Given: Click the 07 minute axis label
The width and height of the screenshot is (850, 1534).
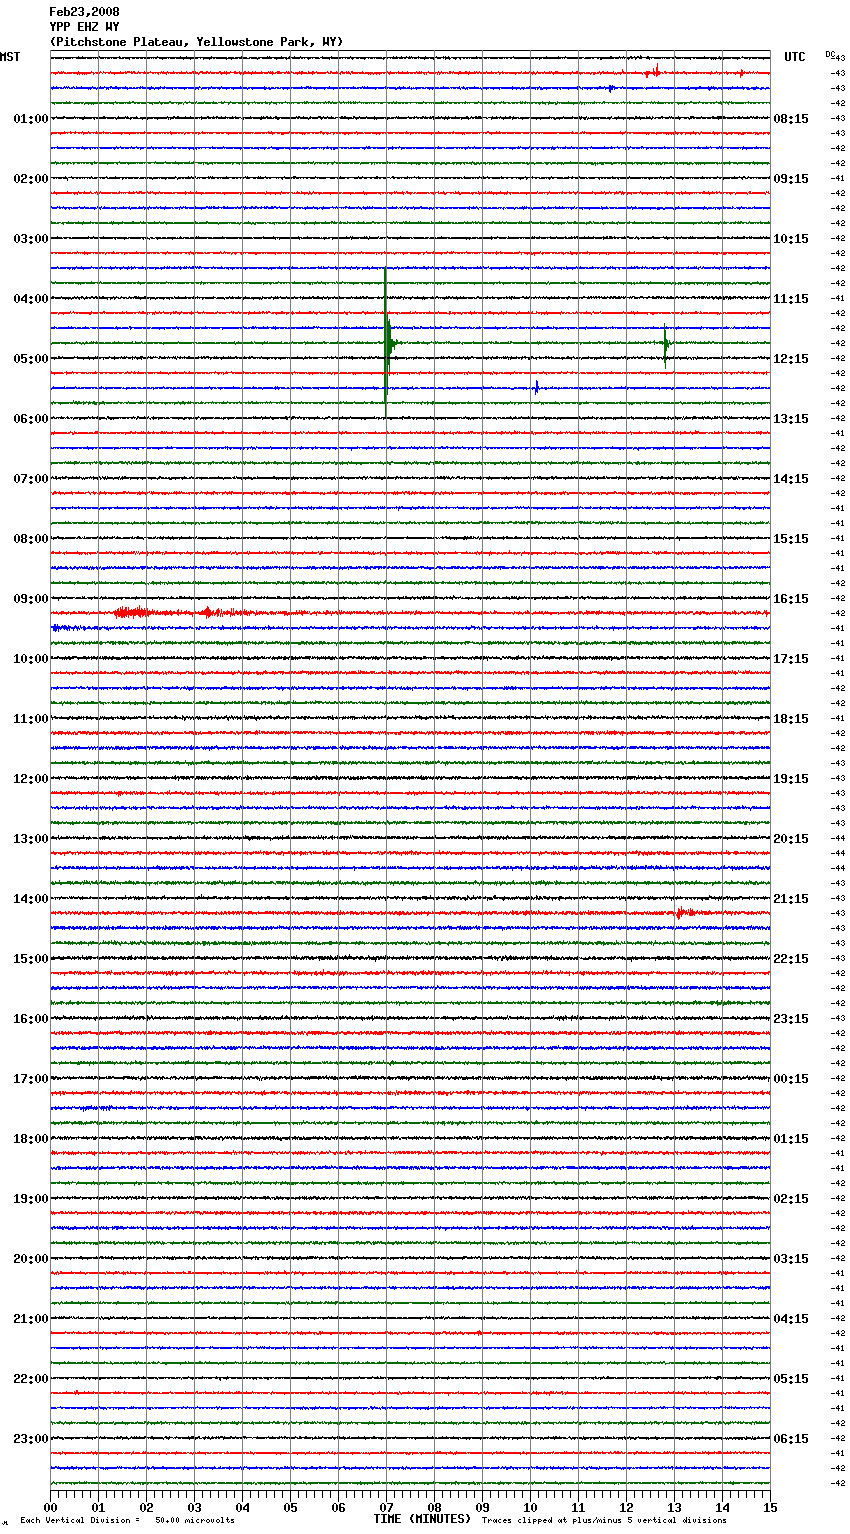Looking at the screenshot, I should click(x=386, y=1508).
